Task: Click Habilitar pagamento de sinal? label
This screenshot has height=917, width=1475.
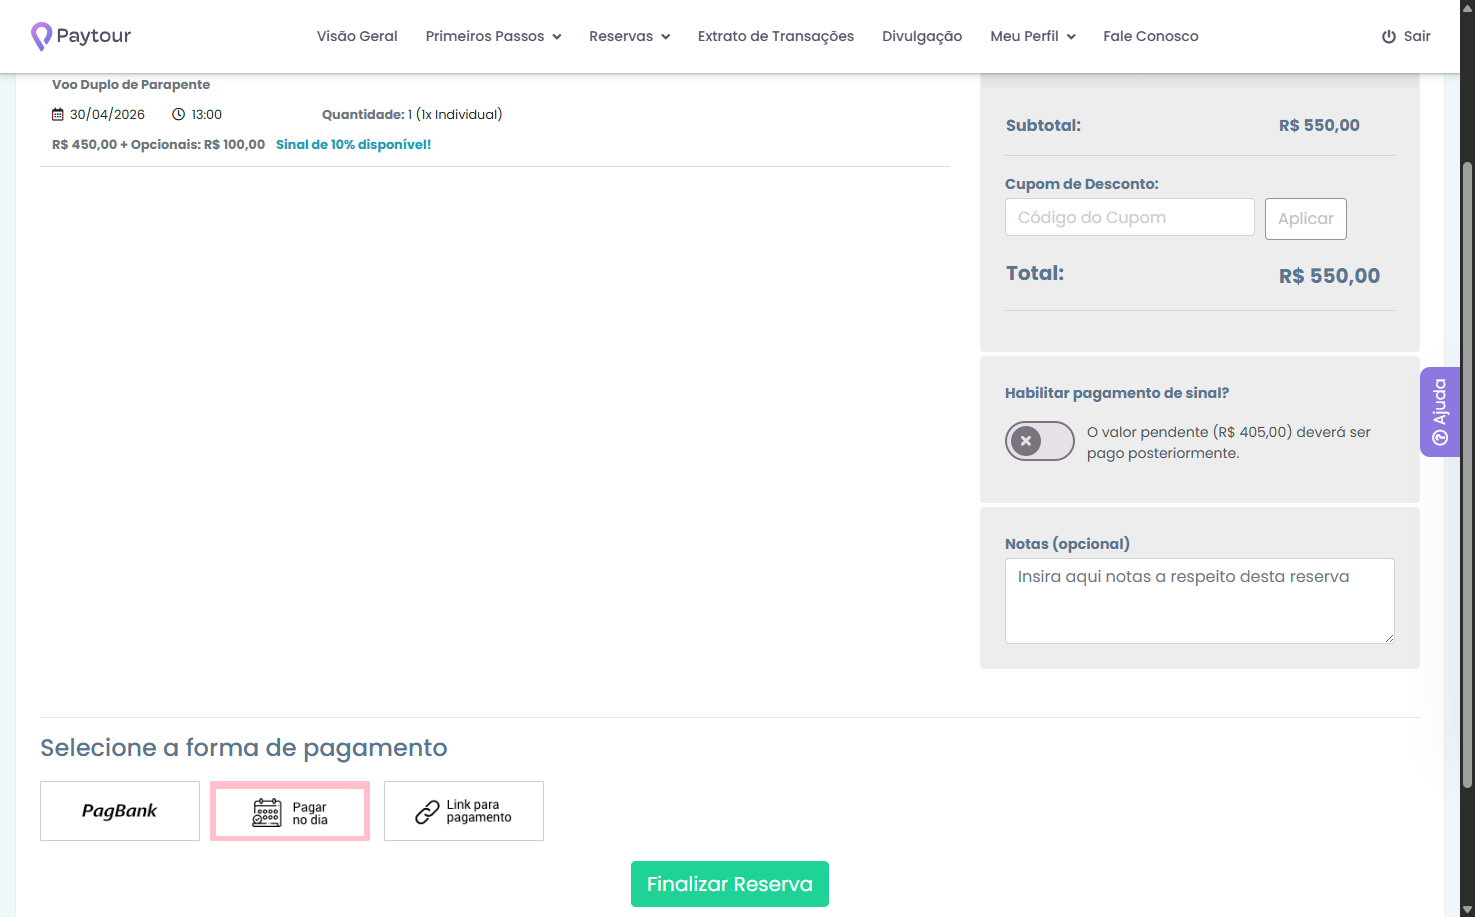Action: click(x=1117, y=393)
